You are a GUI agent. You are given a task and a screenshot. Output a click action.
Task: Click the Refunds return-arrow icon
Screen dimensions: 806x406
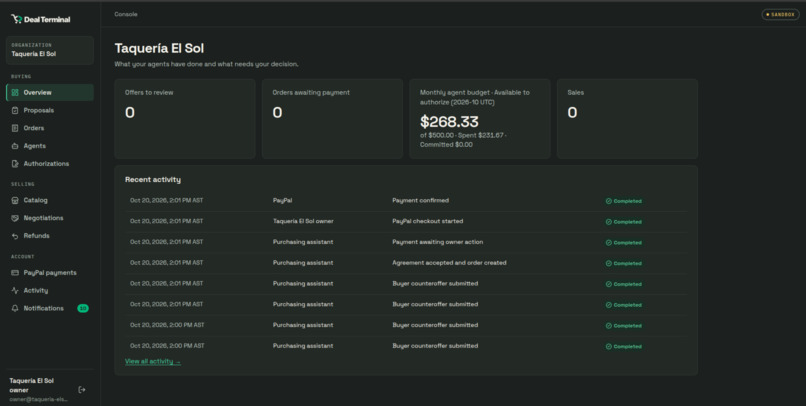click(x=15, y=236)
